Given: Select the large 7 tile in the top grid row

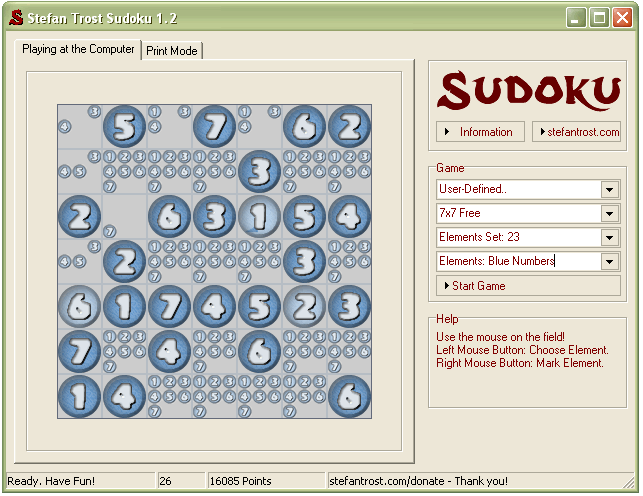Looking at the screenshot, I should (215, 126).
